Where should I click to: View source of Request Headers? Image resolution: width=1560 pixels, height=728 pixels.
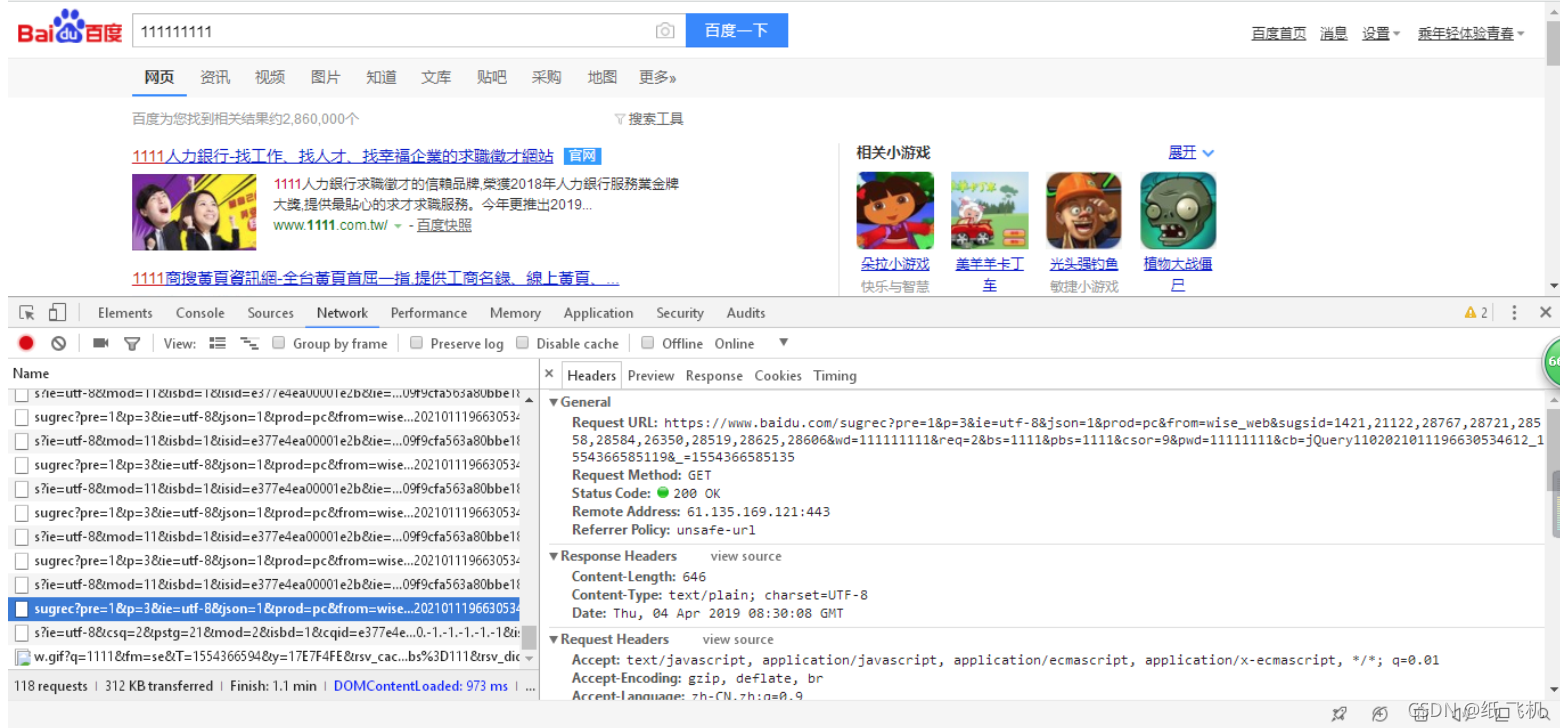[x=738, y=639]
